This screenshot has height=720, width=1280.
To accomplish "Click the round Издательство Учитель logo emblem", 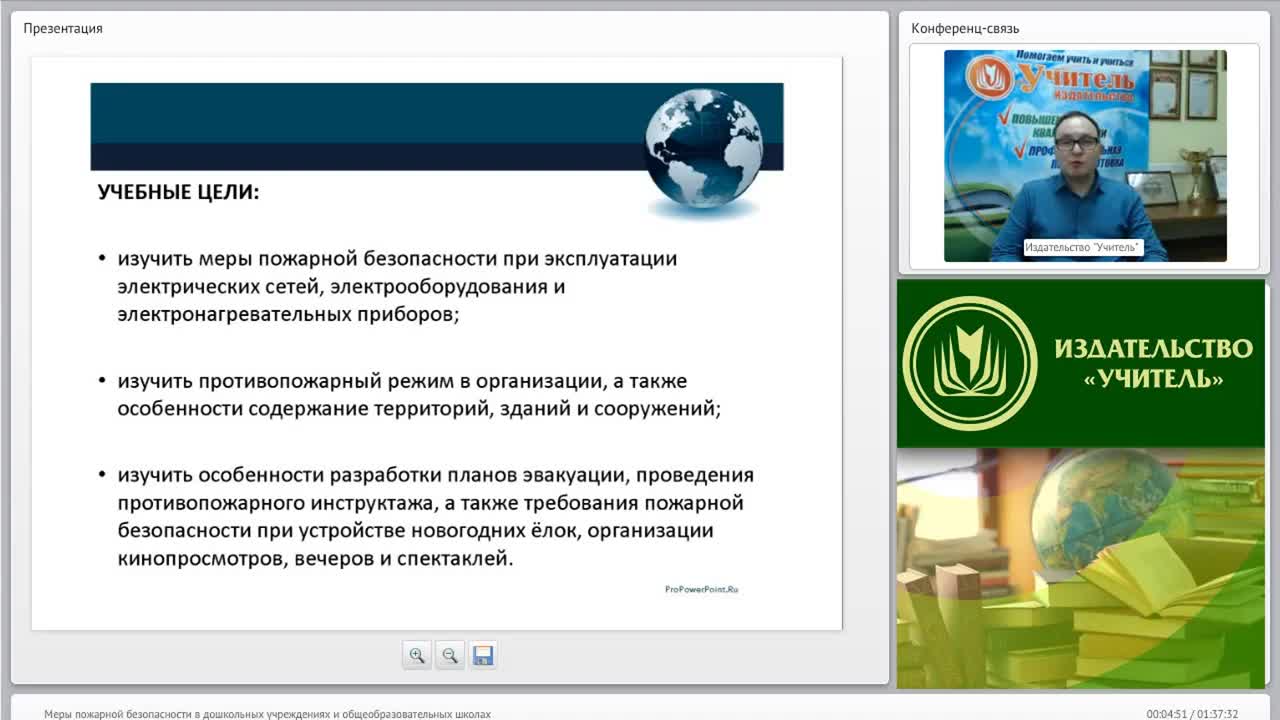I will pos(970,363).
